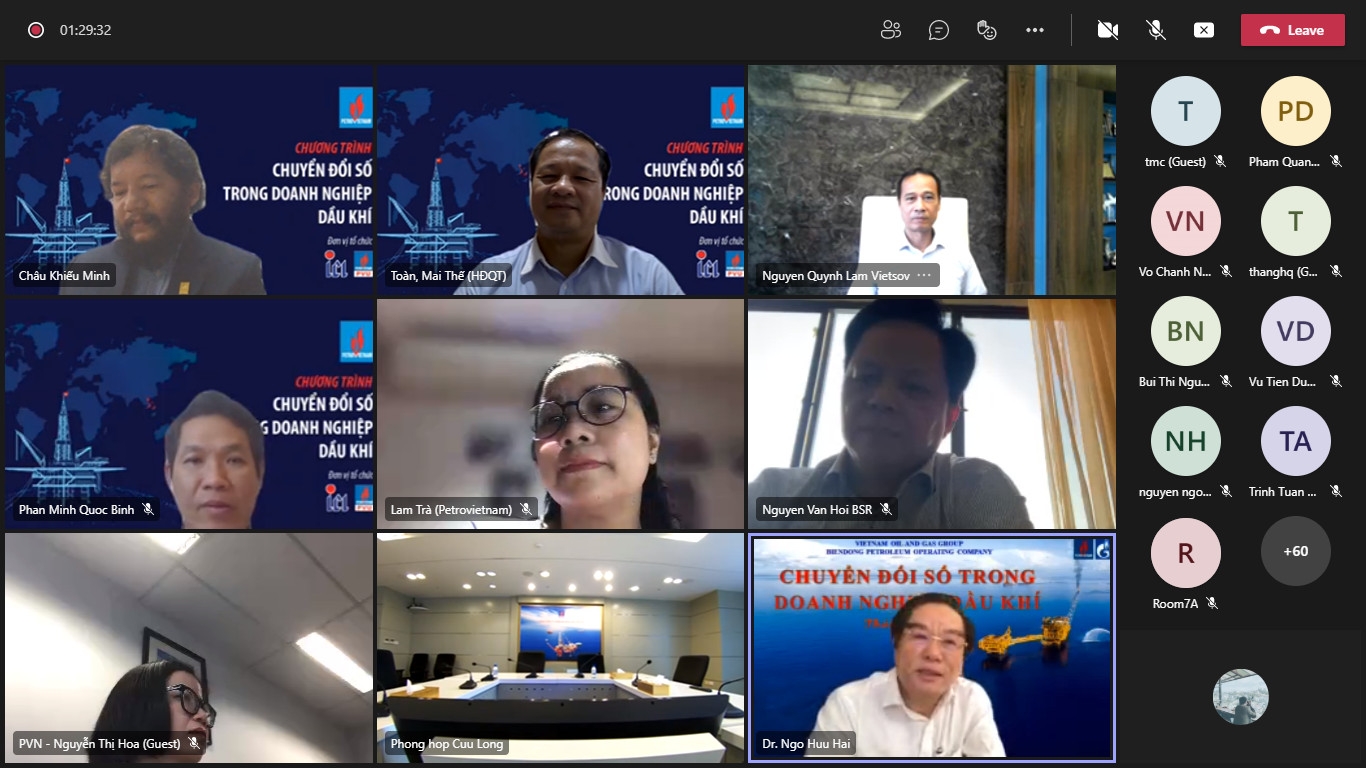Select Dr. Ngo Huu Hai video tile
Viewport: 1366px width, 768px height.
tap(931, 648)
